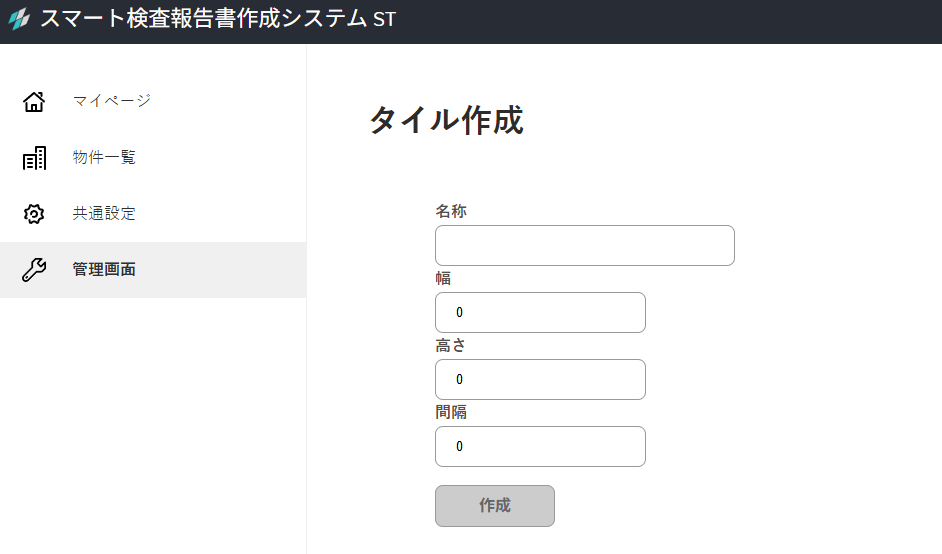Click the home icon in sidebar
The width and height of the screenshot is (942, 554).
(x=34, y=101)
